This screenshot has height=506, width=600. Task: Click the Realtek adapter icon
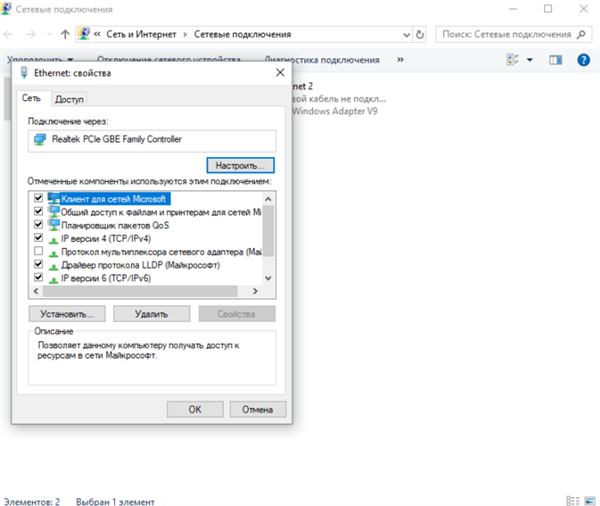tap(40, 139)
